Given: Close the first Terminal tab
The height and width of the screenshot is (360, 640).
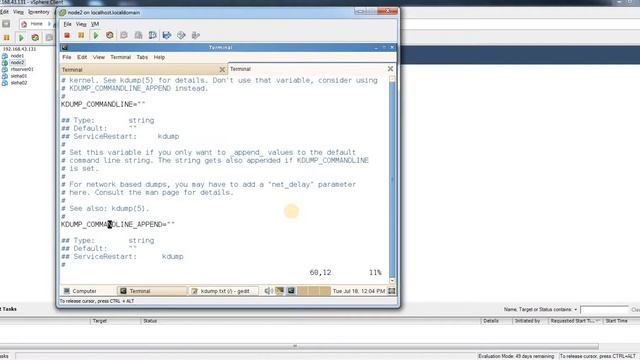Looking at the screenshot, I should [222, 70].
